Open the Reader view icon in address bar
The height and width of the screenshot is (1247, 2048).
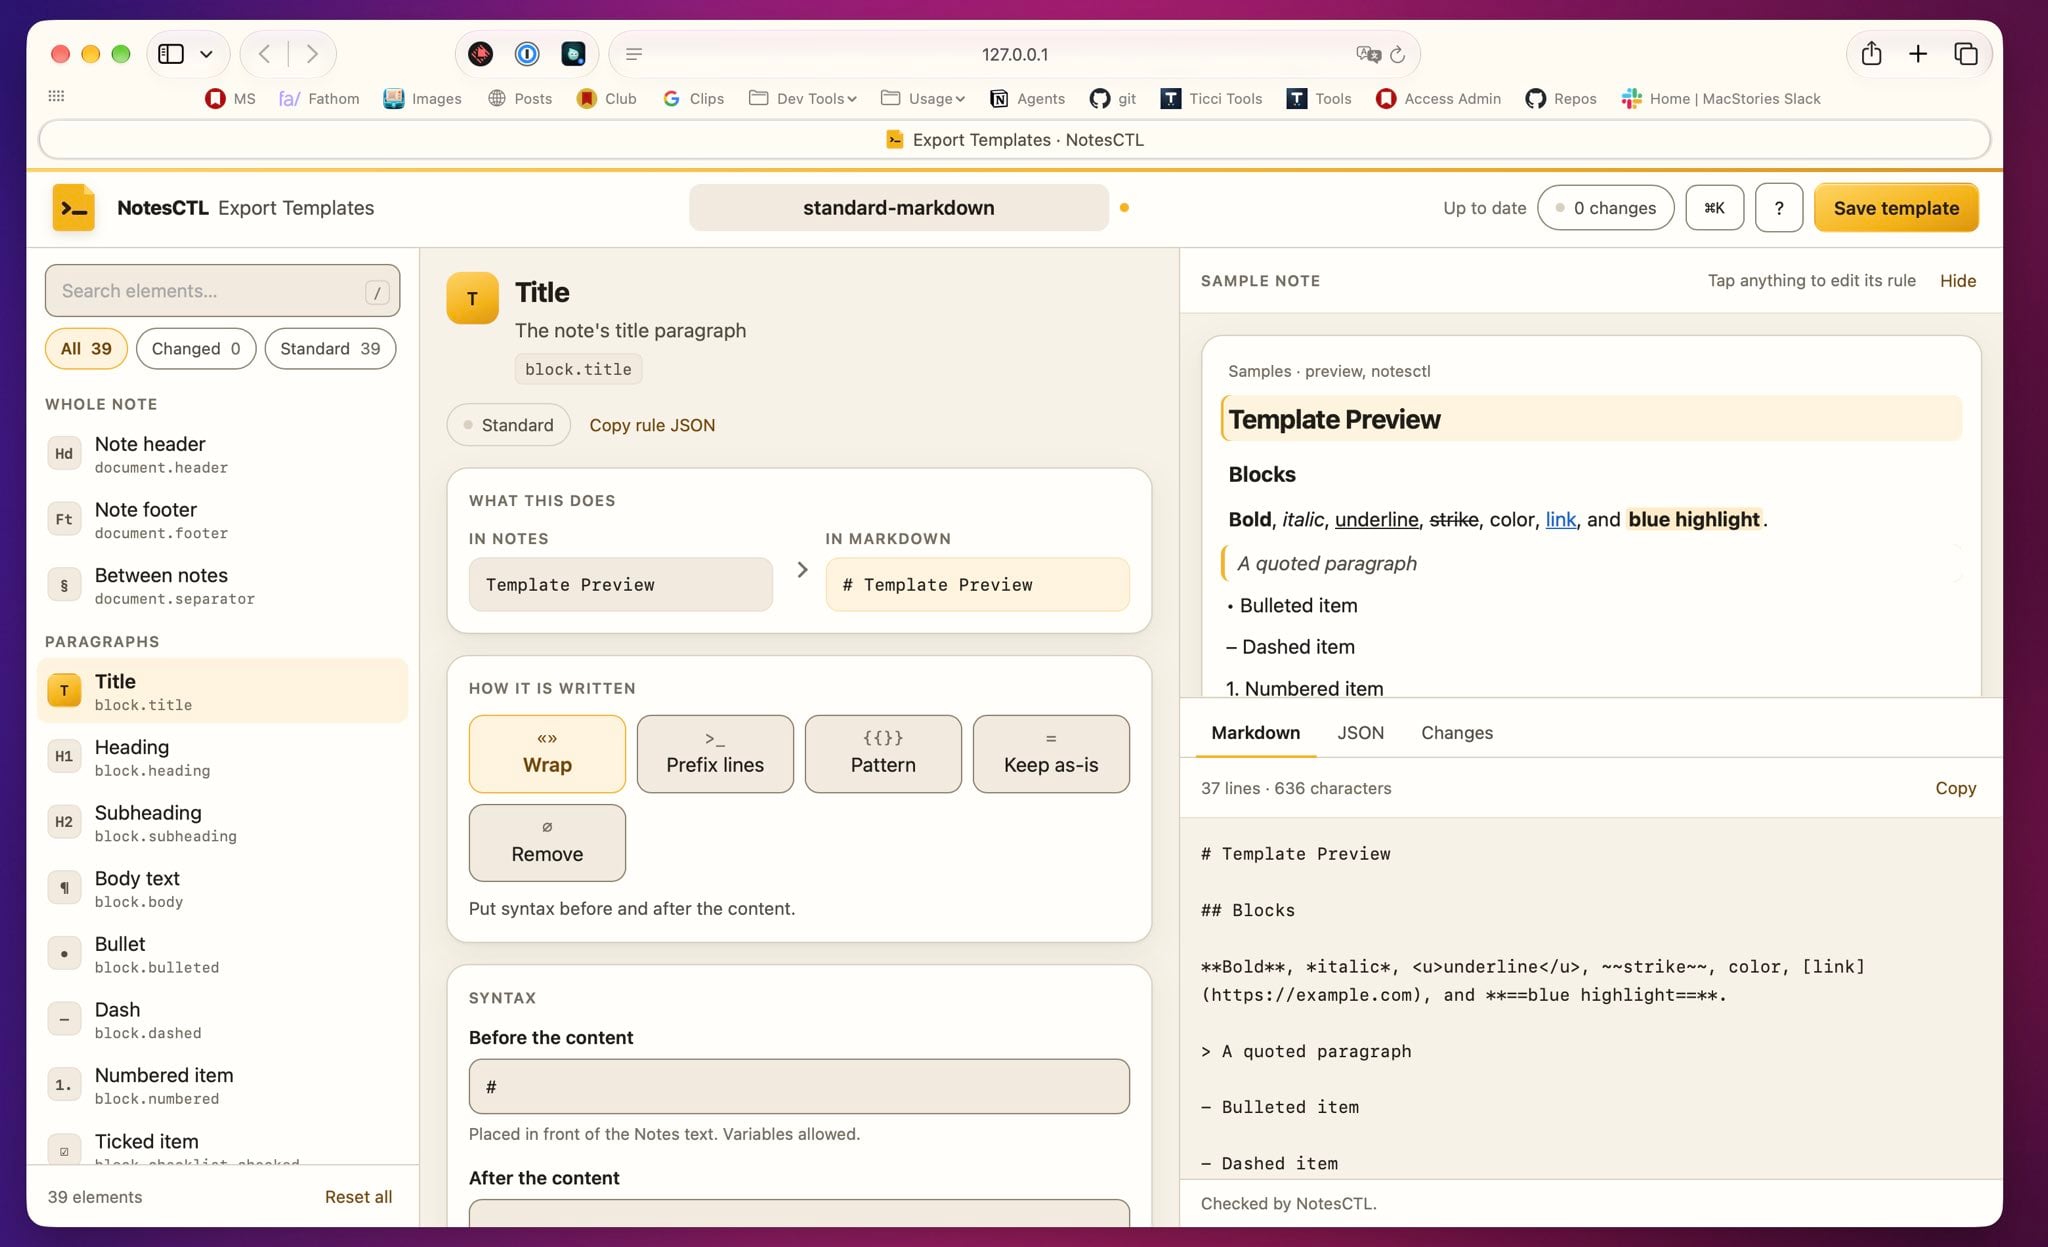tap(634, 54)
